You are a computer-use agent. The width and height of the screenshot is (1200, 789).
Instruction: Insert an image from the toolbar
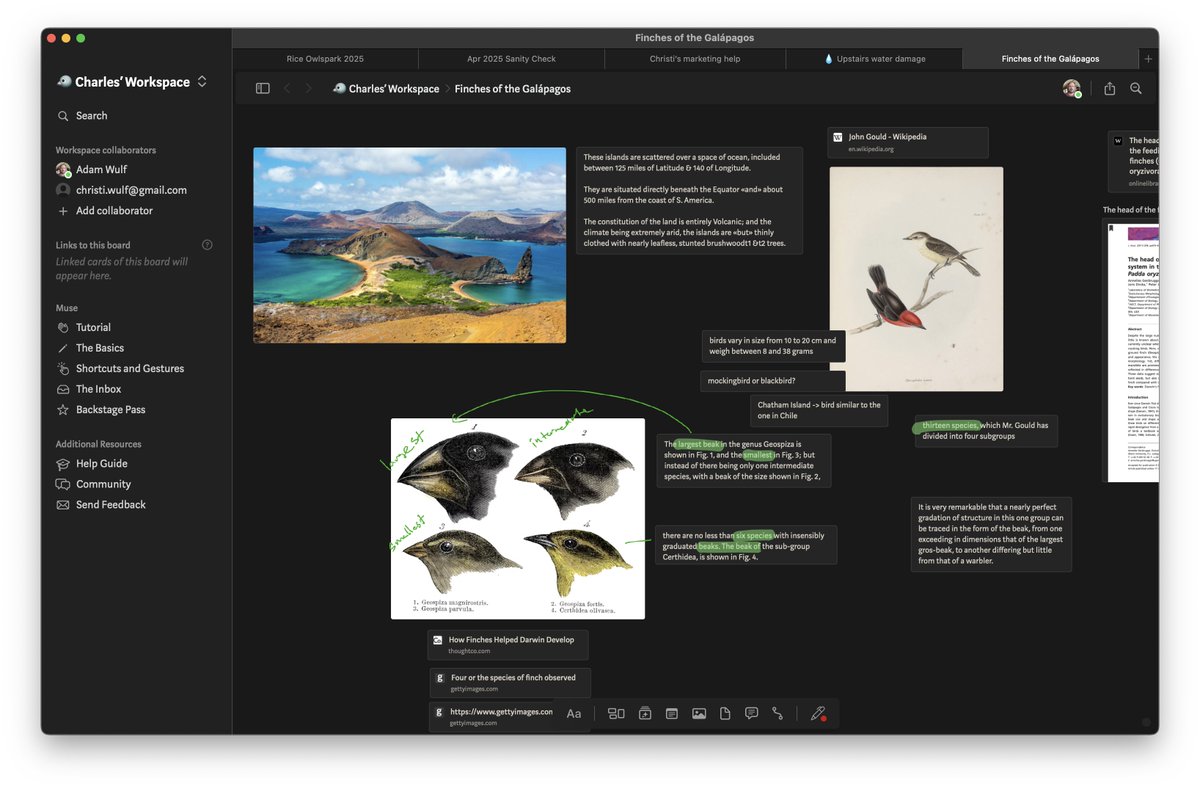[x=699, y=713]
